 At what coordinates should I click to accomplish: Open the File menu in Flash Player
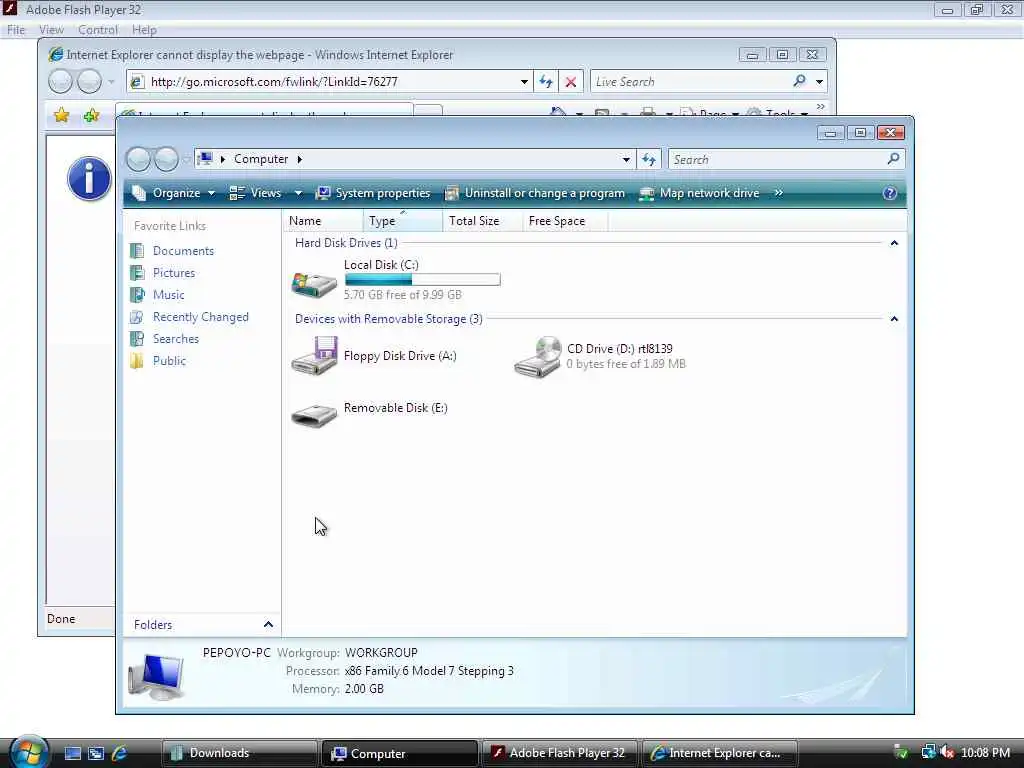click(x=16, y=30)
